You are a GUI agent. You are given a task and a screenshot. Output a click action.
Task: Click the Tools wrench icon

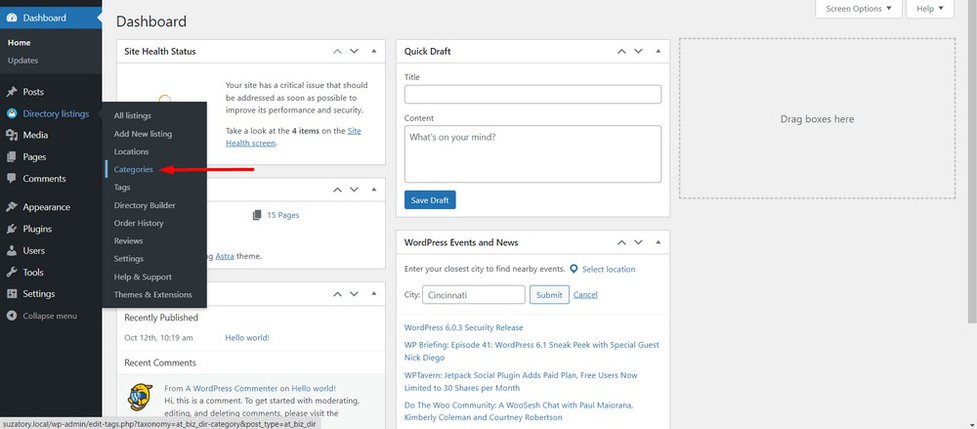pyautogui.click(x=11, y=272)
